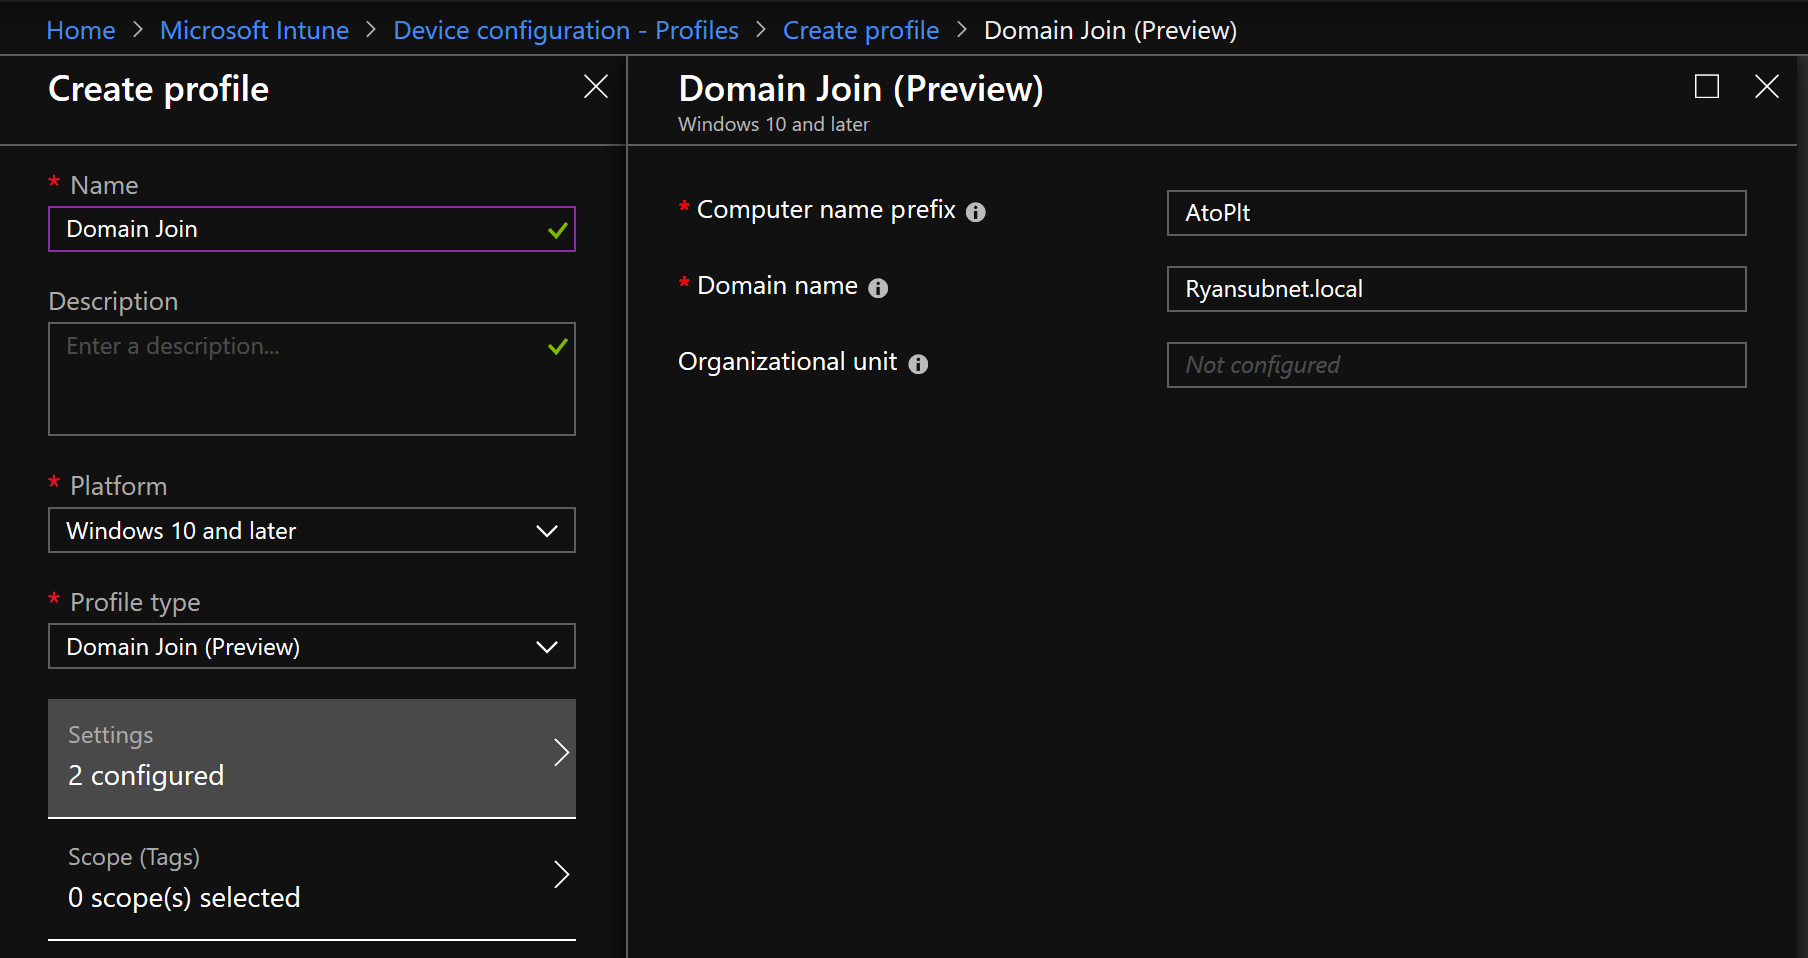Open Device configuration - Profiles breadcrumb
The height and width of the screenshot is (958, 1808).
(x=566, y=30)
